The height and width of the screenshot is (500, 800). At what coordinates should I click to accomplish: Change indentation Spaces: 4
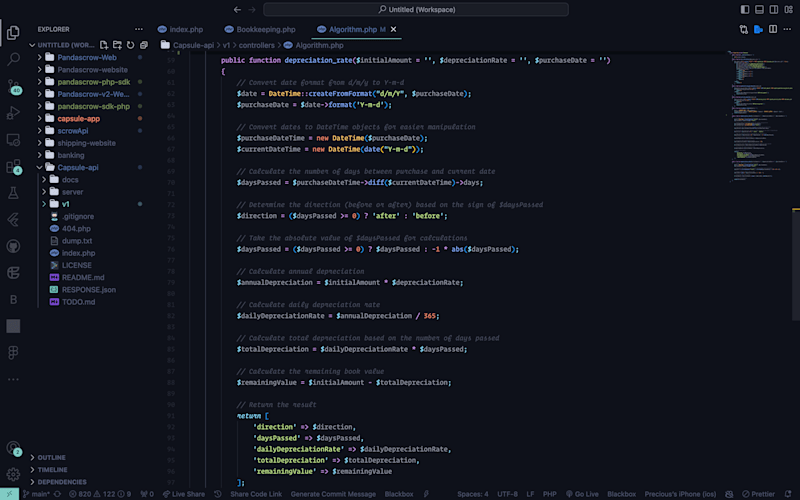pyautogui.click(x=472, y=494)
